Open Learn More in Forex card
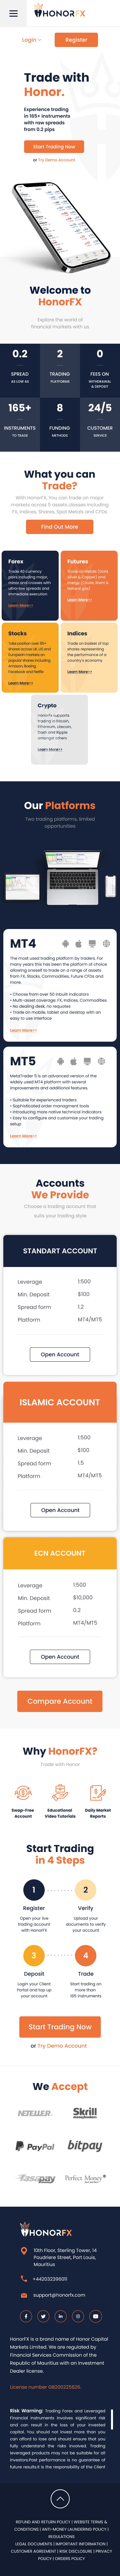 (20, 605)
